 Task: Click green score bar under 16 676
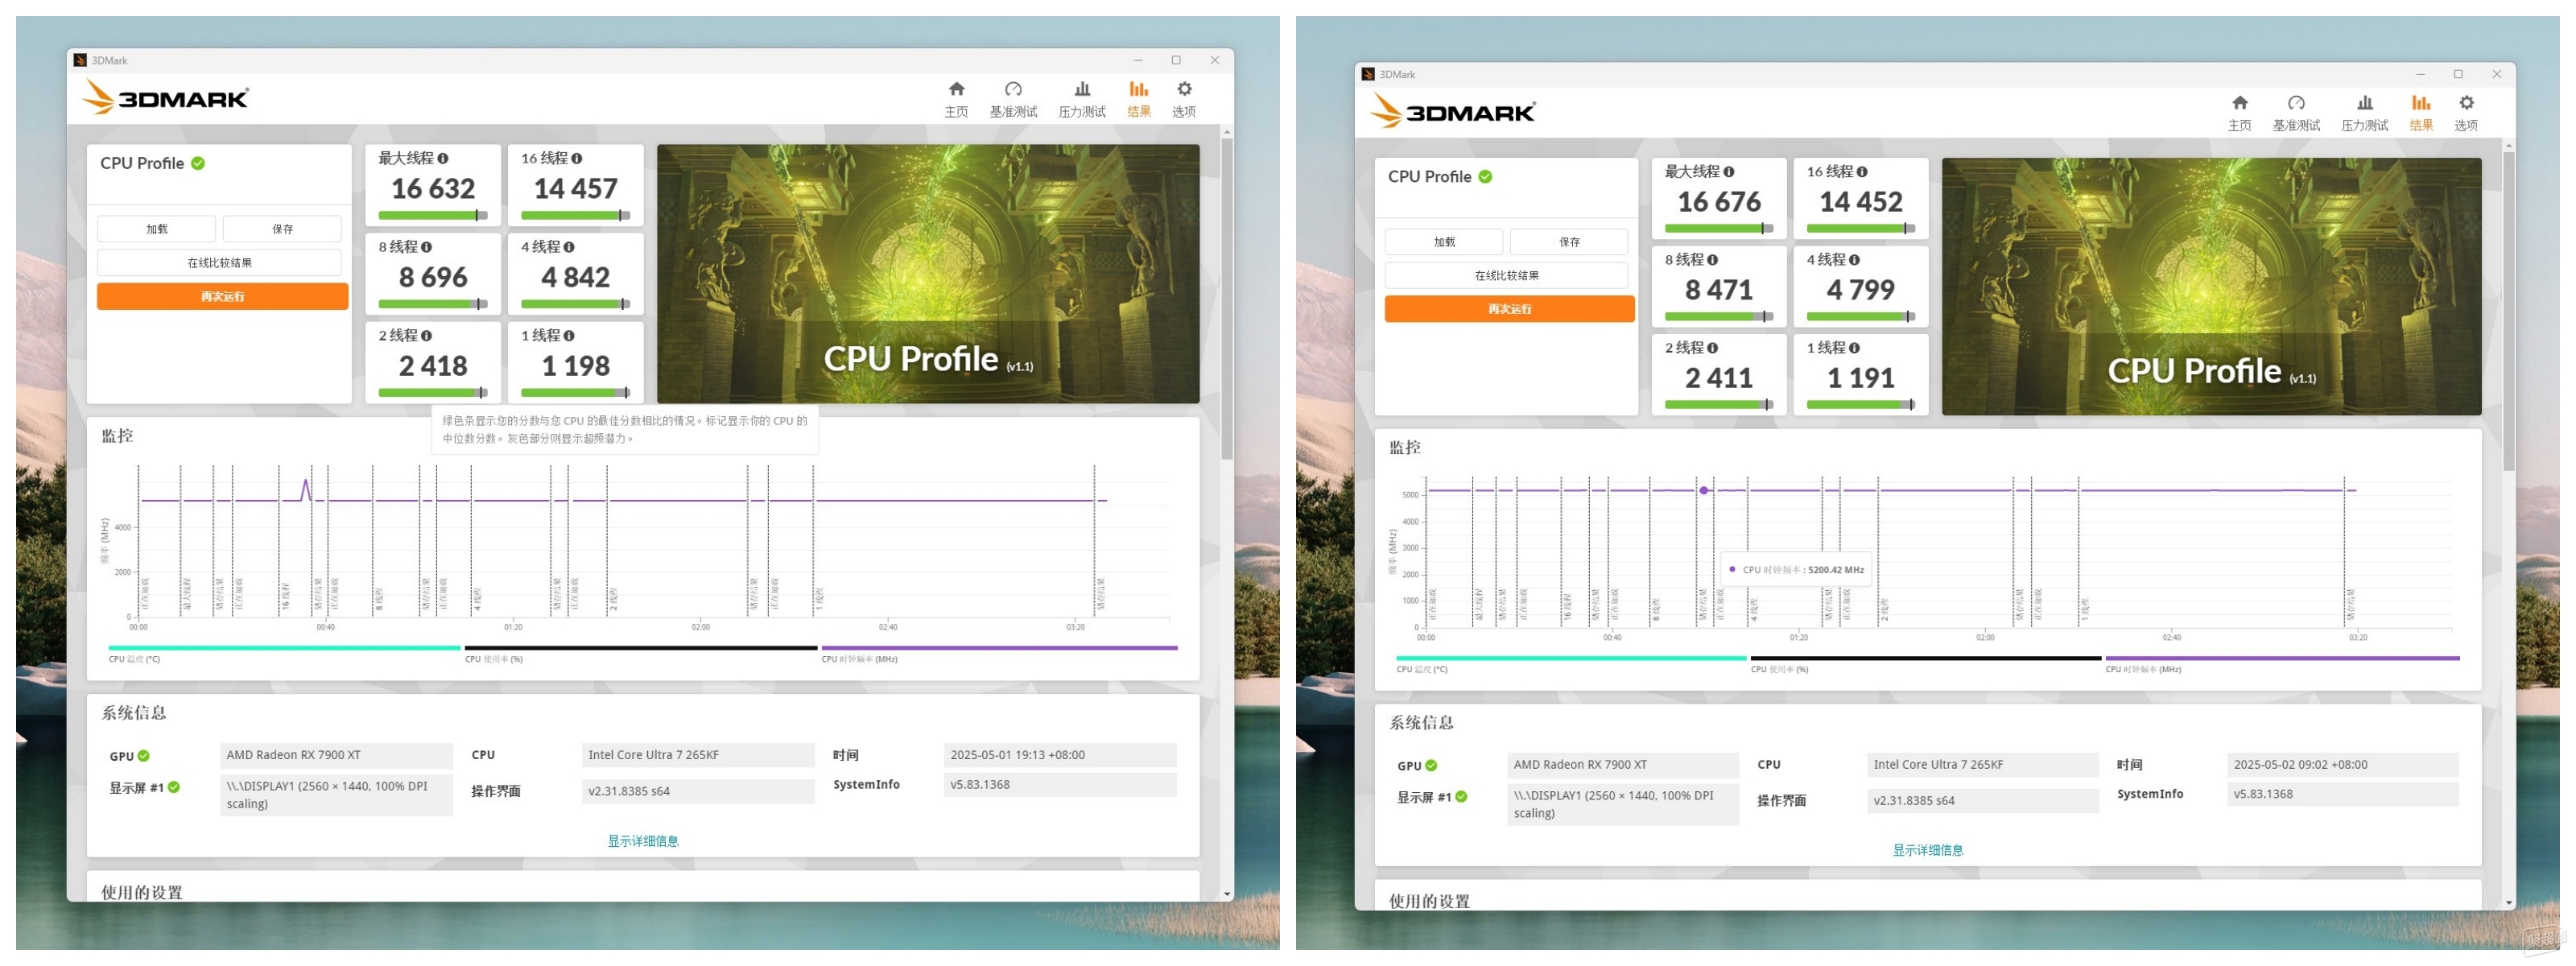(1718, 229)
